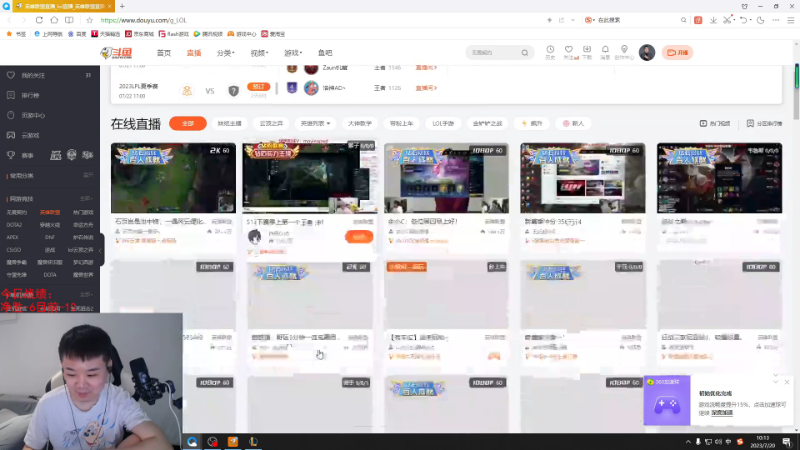Open a new browser tab

(x=122, y=6)
